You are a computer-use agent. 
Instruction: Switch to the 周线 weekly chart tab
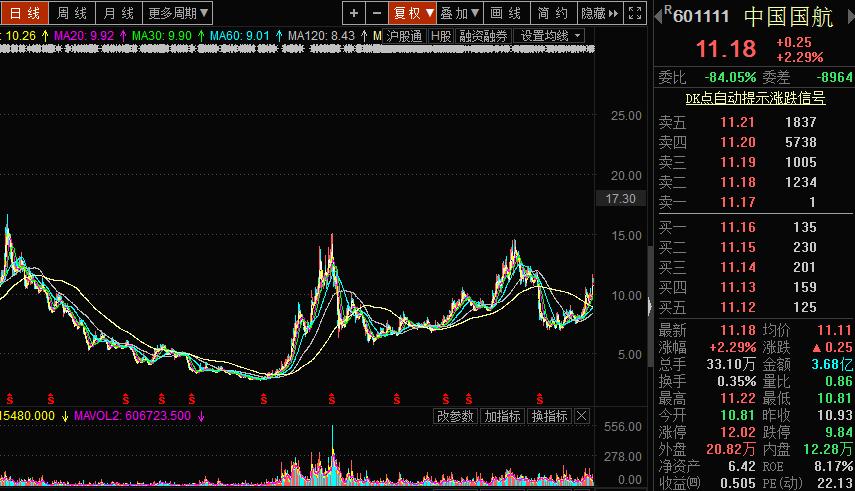72,13
